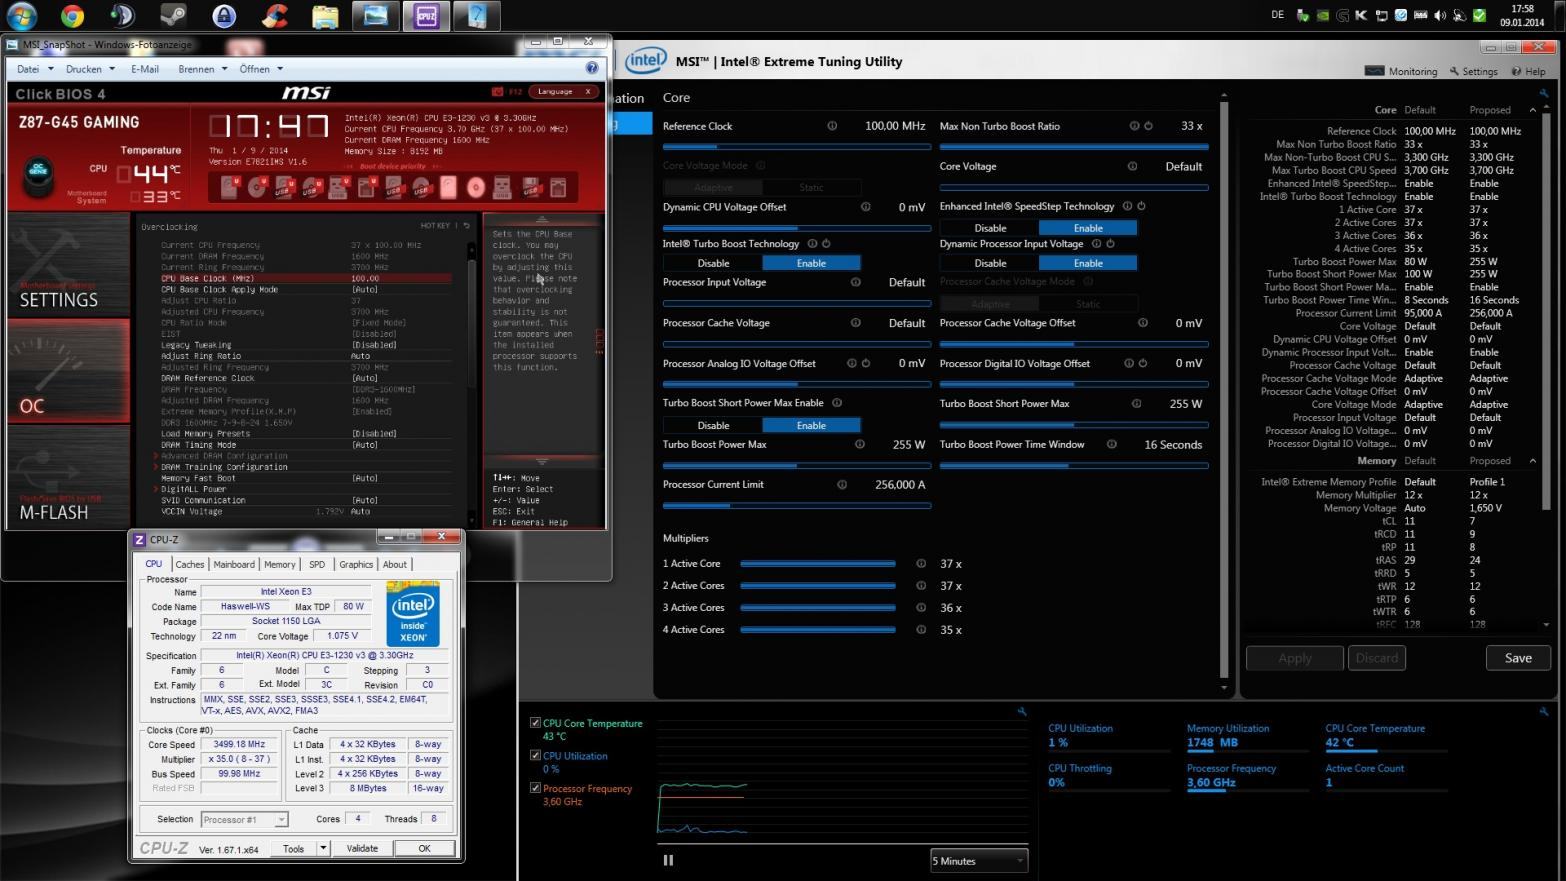Click E-Mail in Fotoanzeige toolbar
Image resolution: width=1566 pixels, height=881 pixels.
(x=145, y=69)
